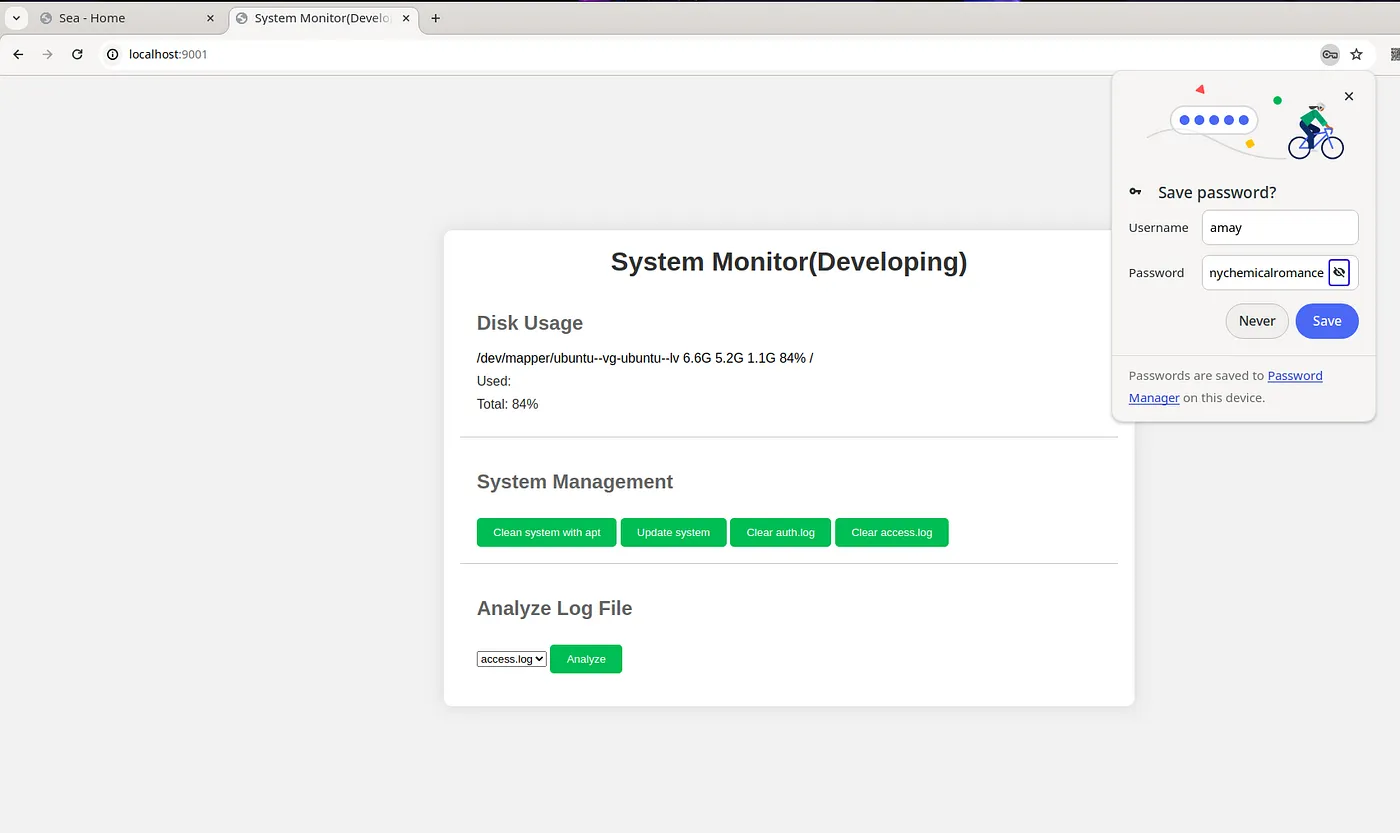
Task: Click Clear access.log button
Action: [891, 532]
